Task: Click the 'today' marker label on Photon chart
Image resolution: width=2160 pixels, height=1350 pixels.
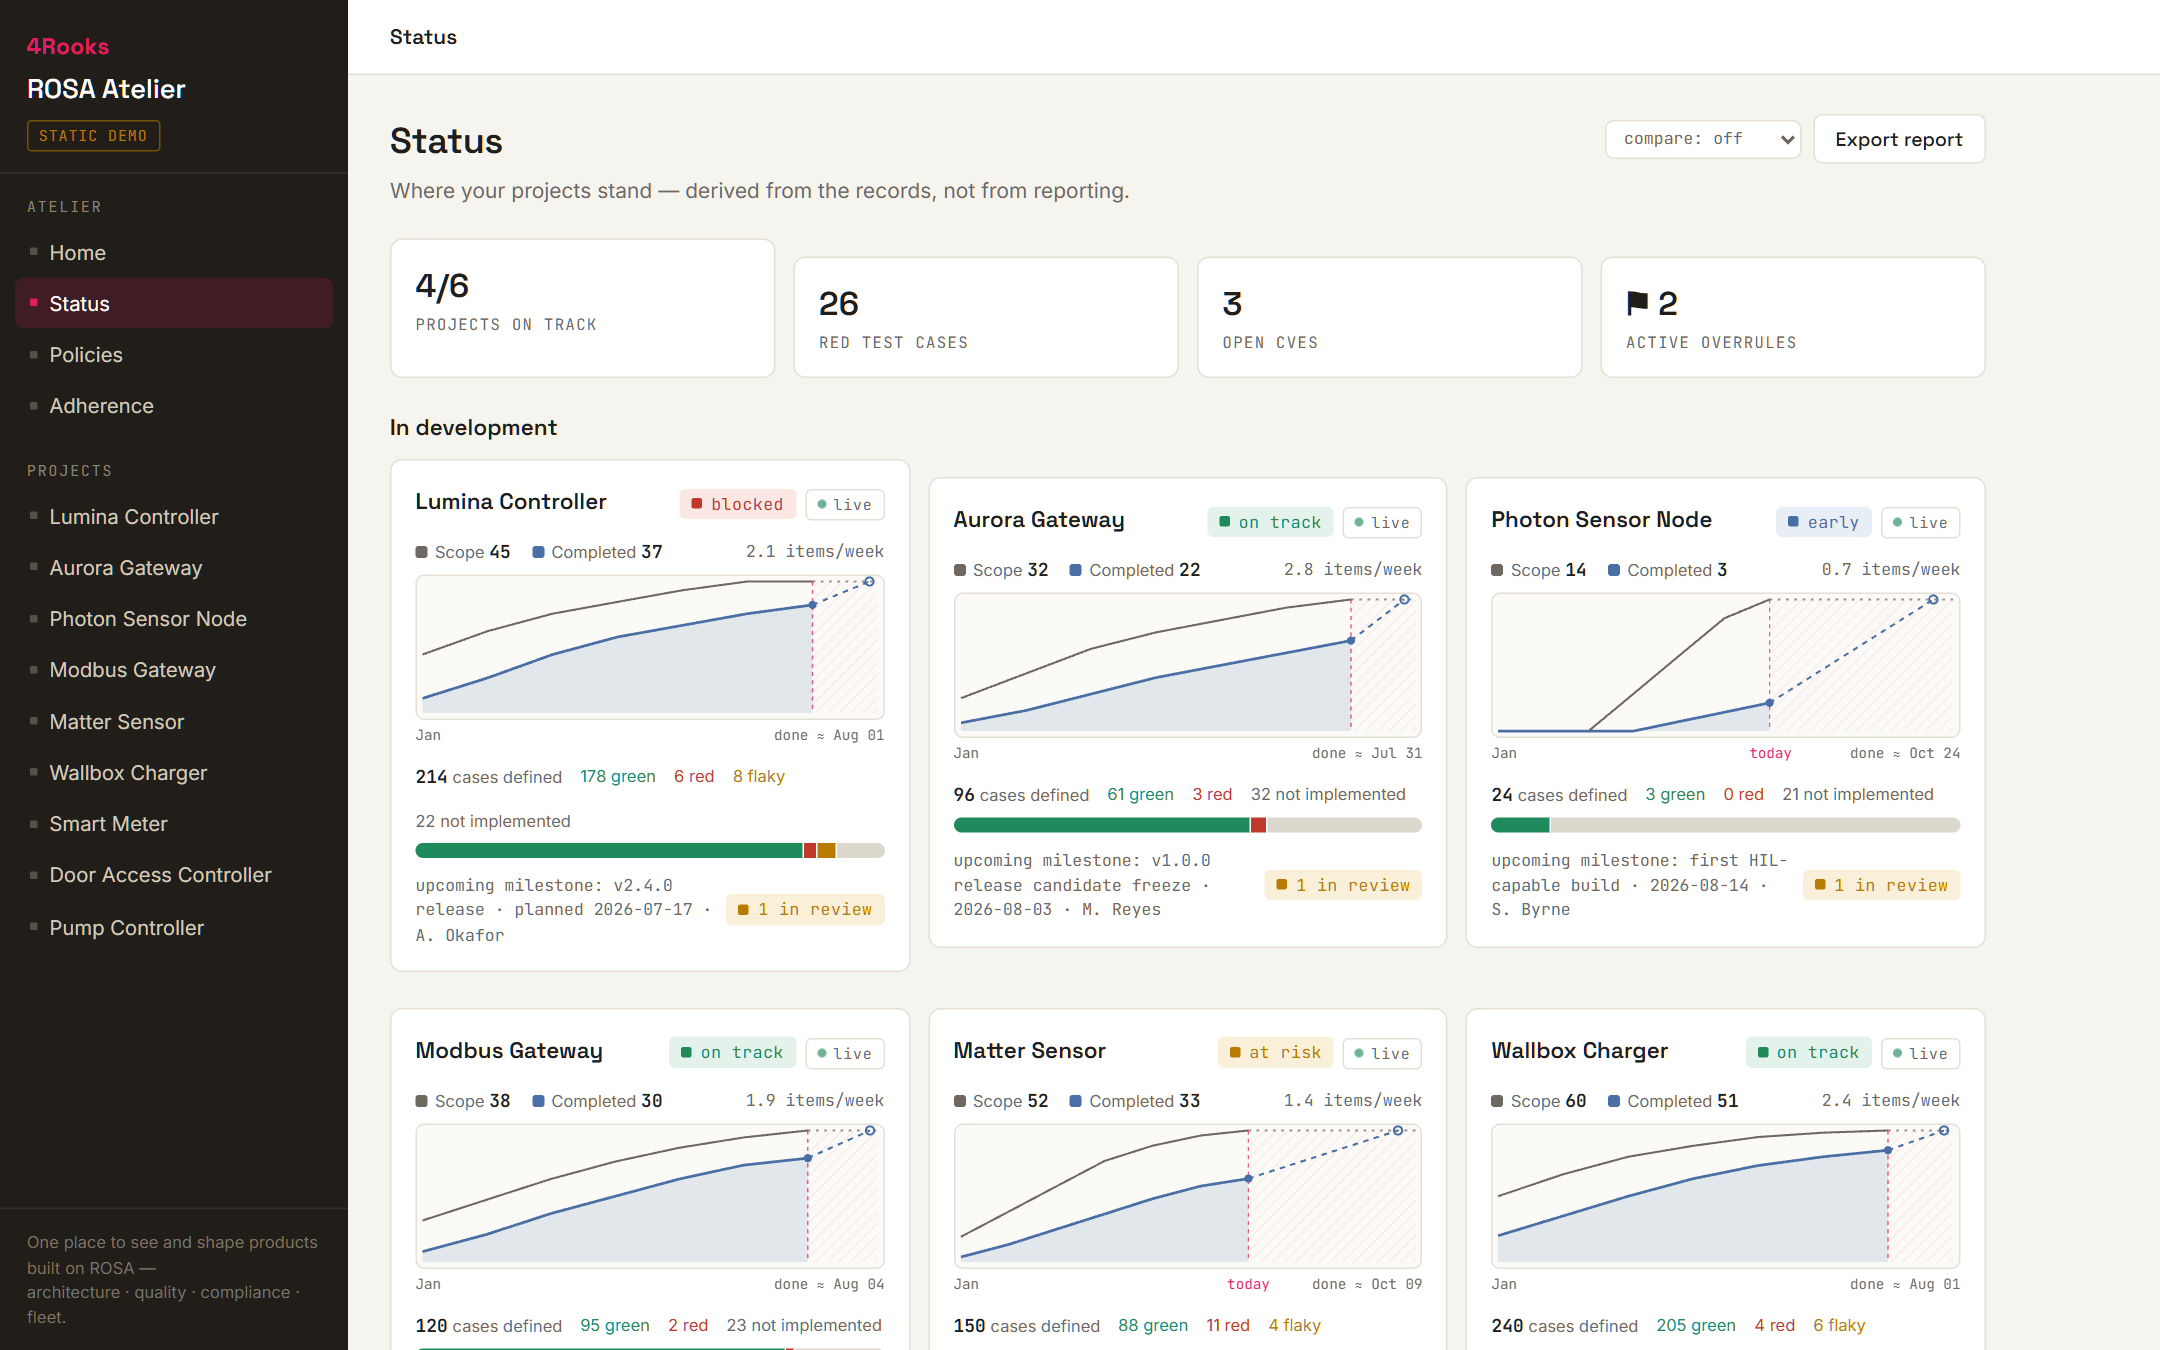Action: (1770, 753)
